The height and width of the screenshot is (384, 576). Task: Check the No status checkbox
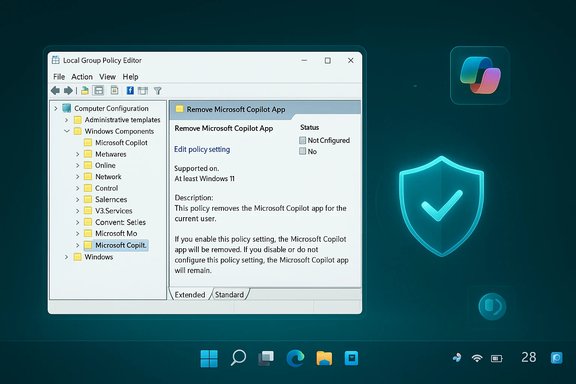tap(302, 151)
